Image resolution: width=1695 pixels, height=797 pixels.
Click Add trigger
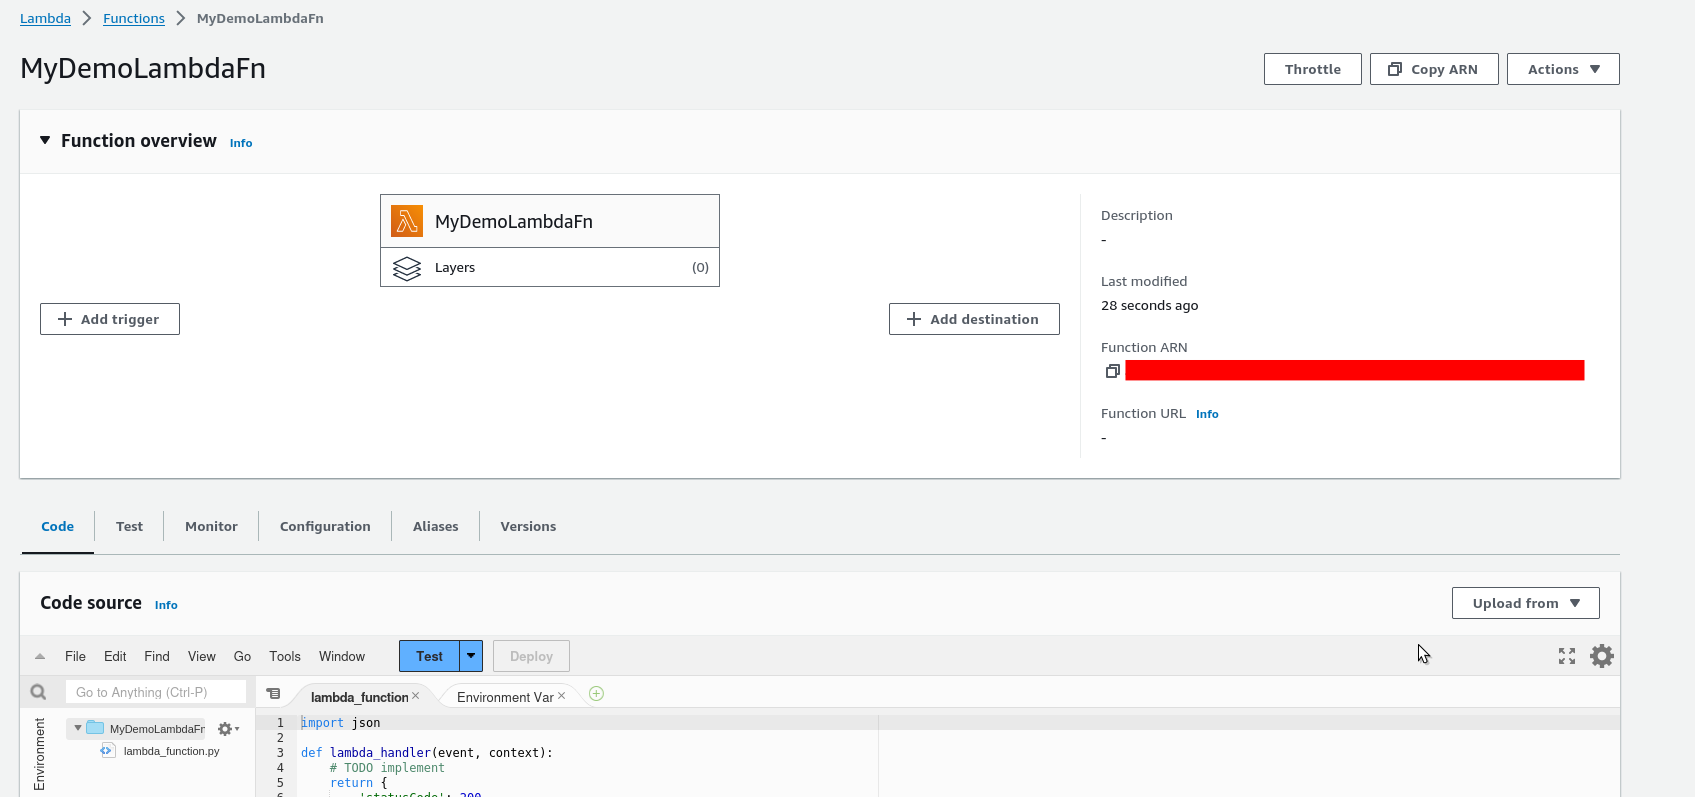pyautogui.click(x=110, y=319)
